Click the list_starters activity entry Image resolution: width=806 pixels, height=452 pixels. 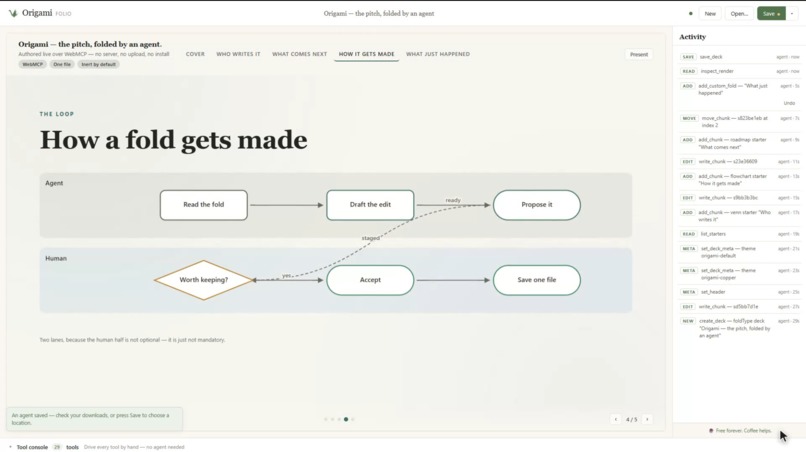pyautogui.click(x=740, y=234)
